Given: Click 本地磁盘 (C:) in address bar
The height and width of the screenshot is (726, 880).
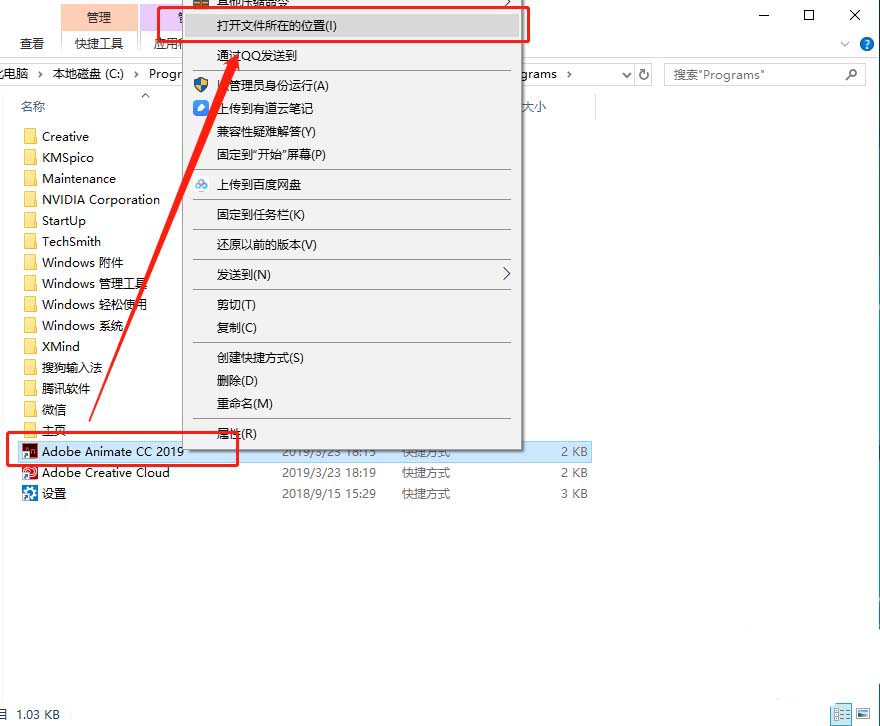Looking at the screenshot, I should [88, 73].
